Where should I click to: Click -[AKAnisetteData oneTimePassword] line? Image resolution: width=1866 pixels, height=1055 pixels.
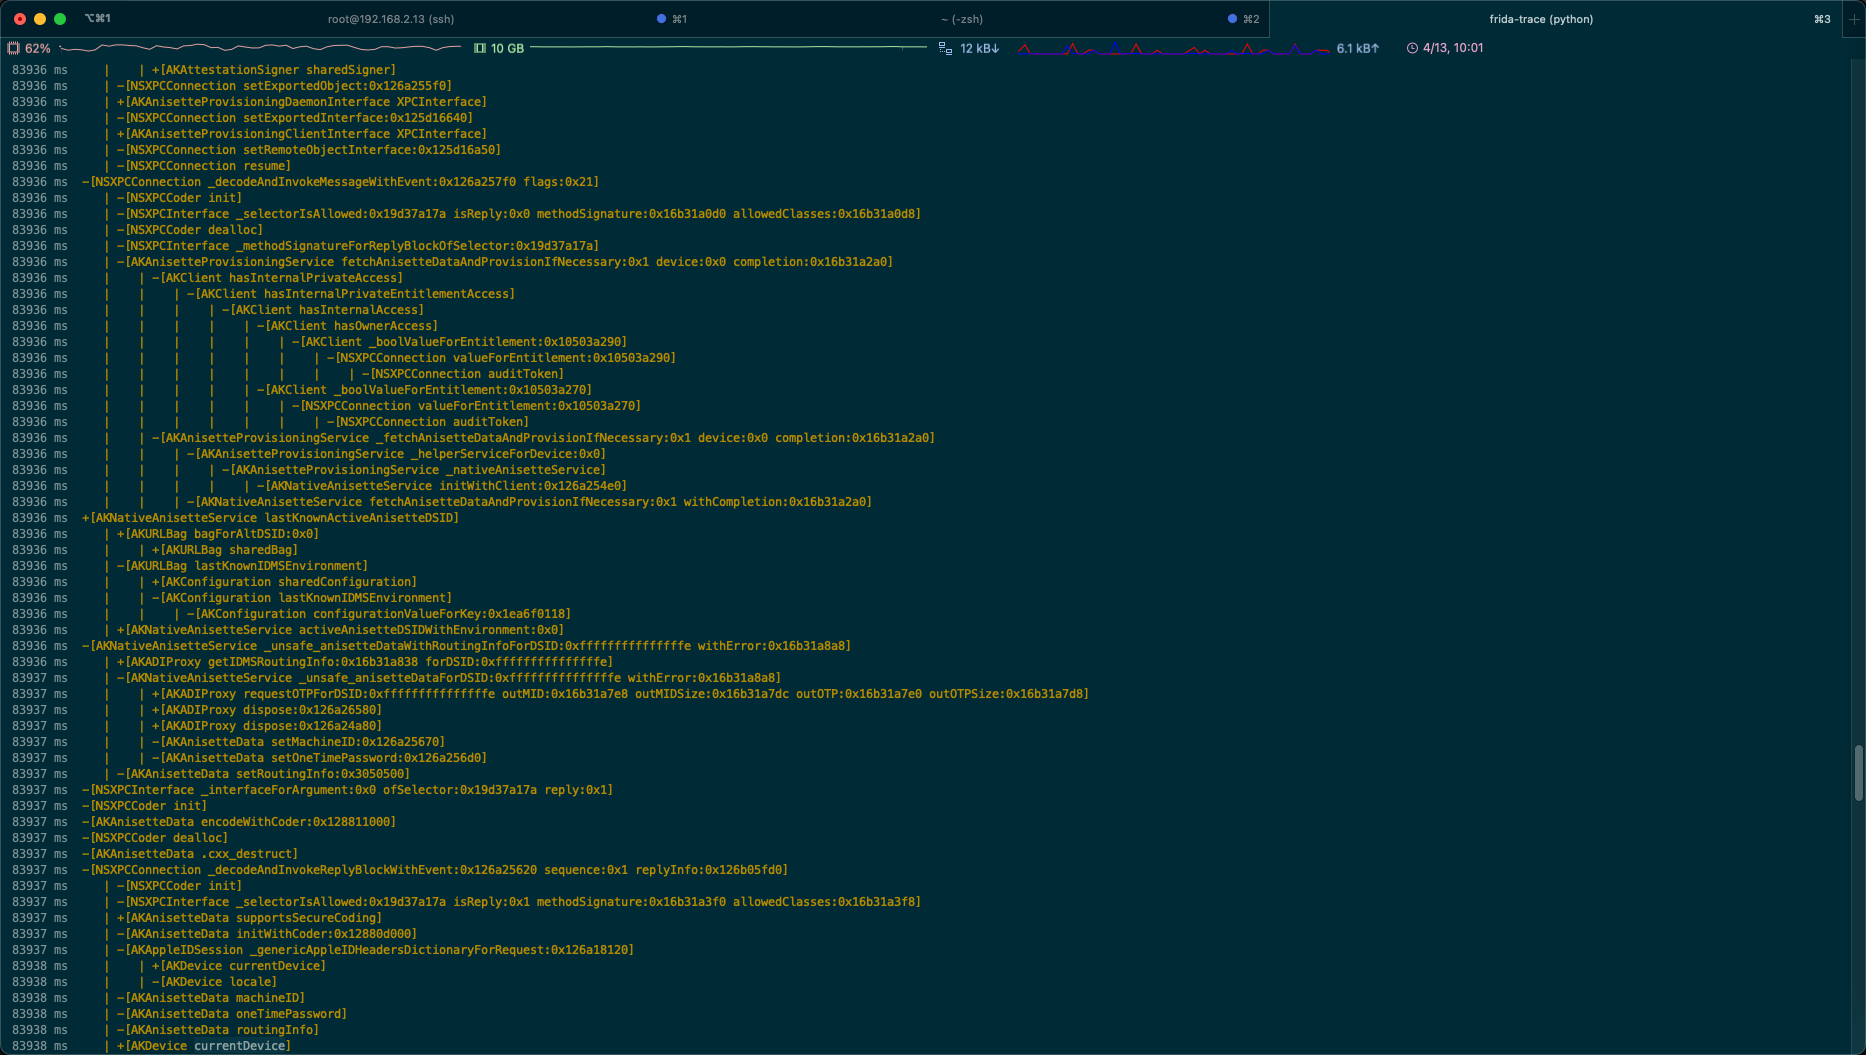coord(232,1014)
